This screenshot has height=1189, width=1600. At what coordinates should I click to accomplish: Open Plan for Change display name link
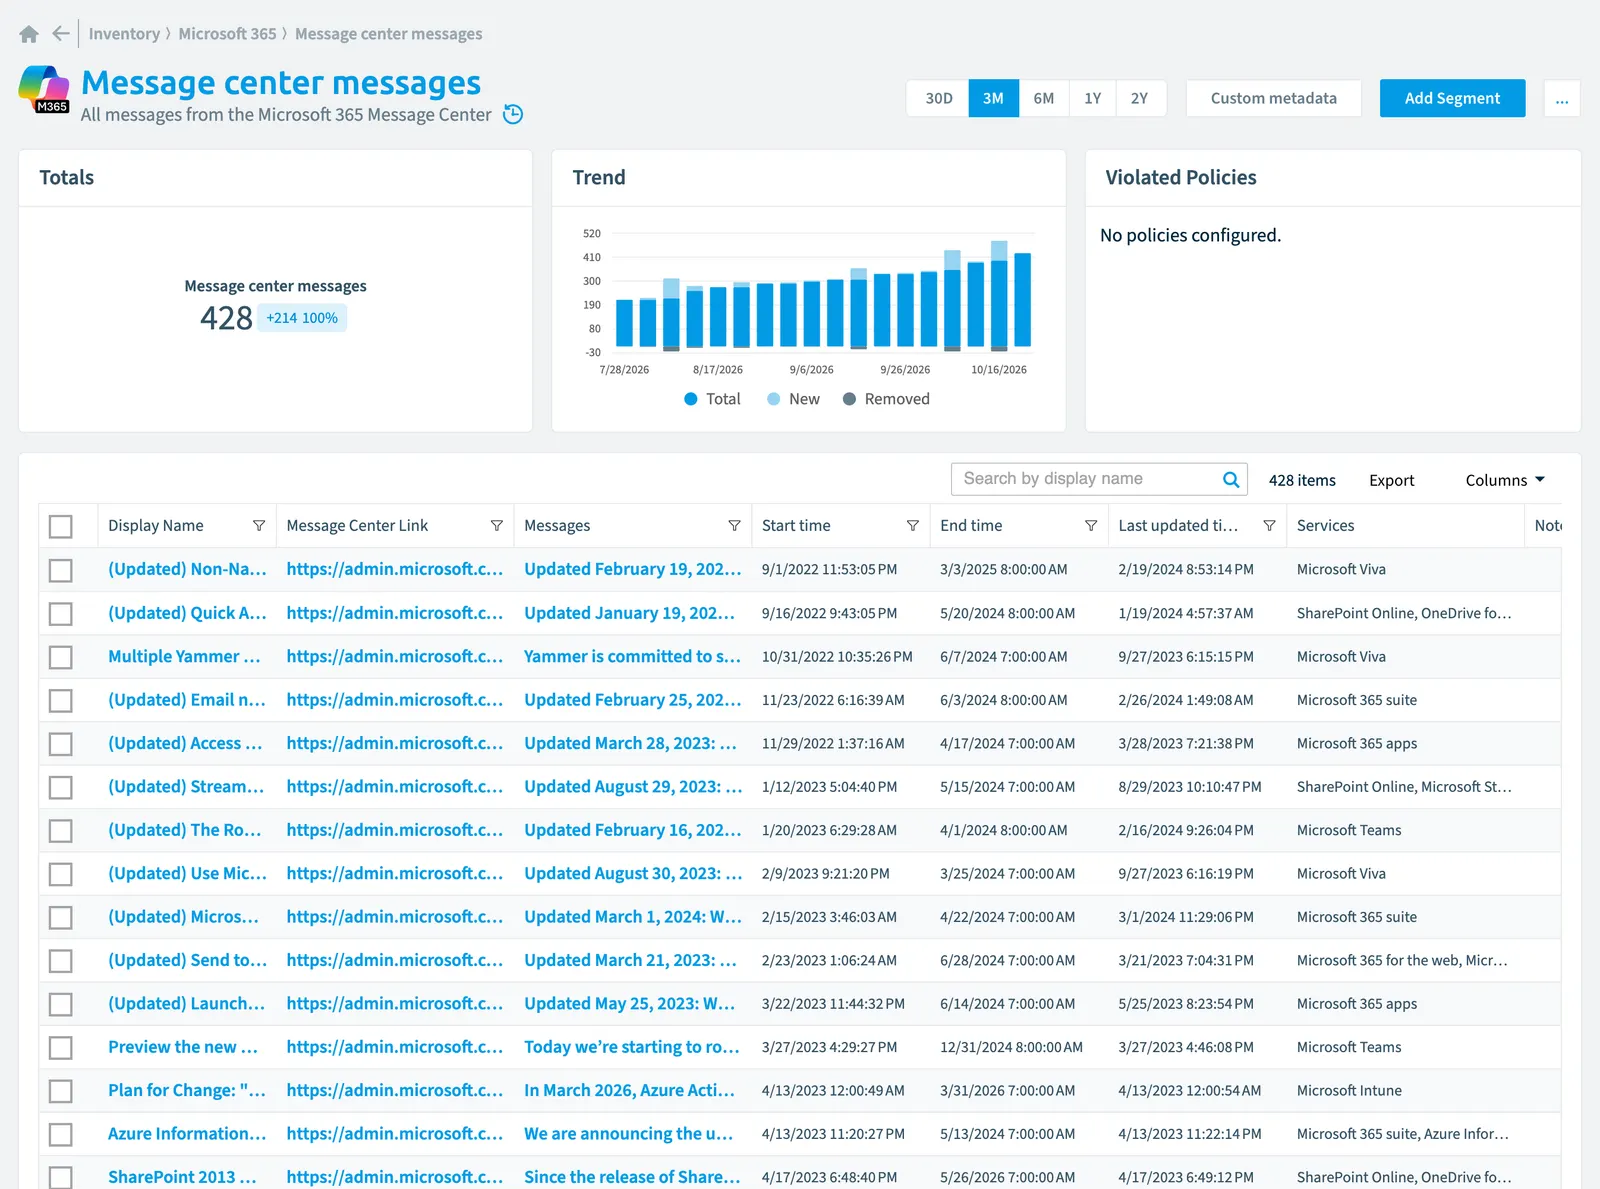[187, 1090]
